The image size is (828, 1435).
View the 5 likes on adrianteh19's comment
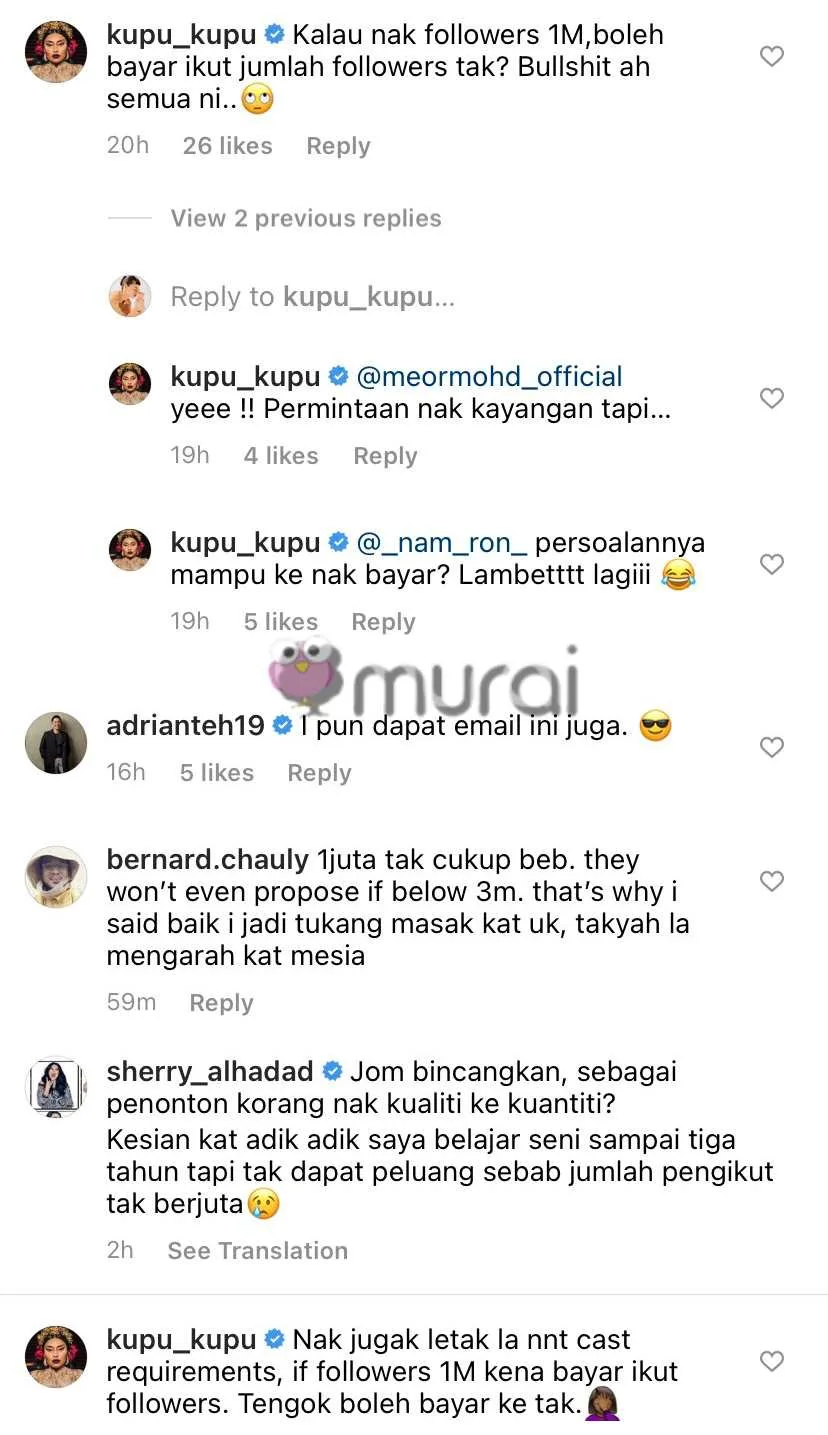[x=217, y=773]
